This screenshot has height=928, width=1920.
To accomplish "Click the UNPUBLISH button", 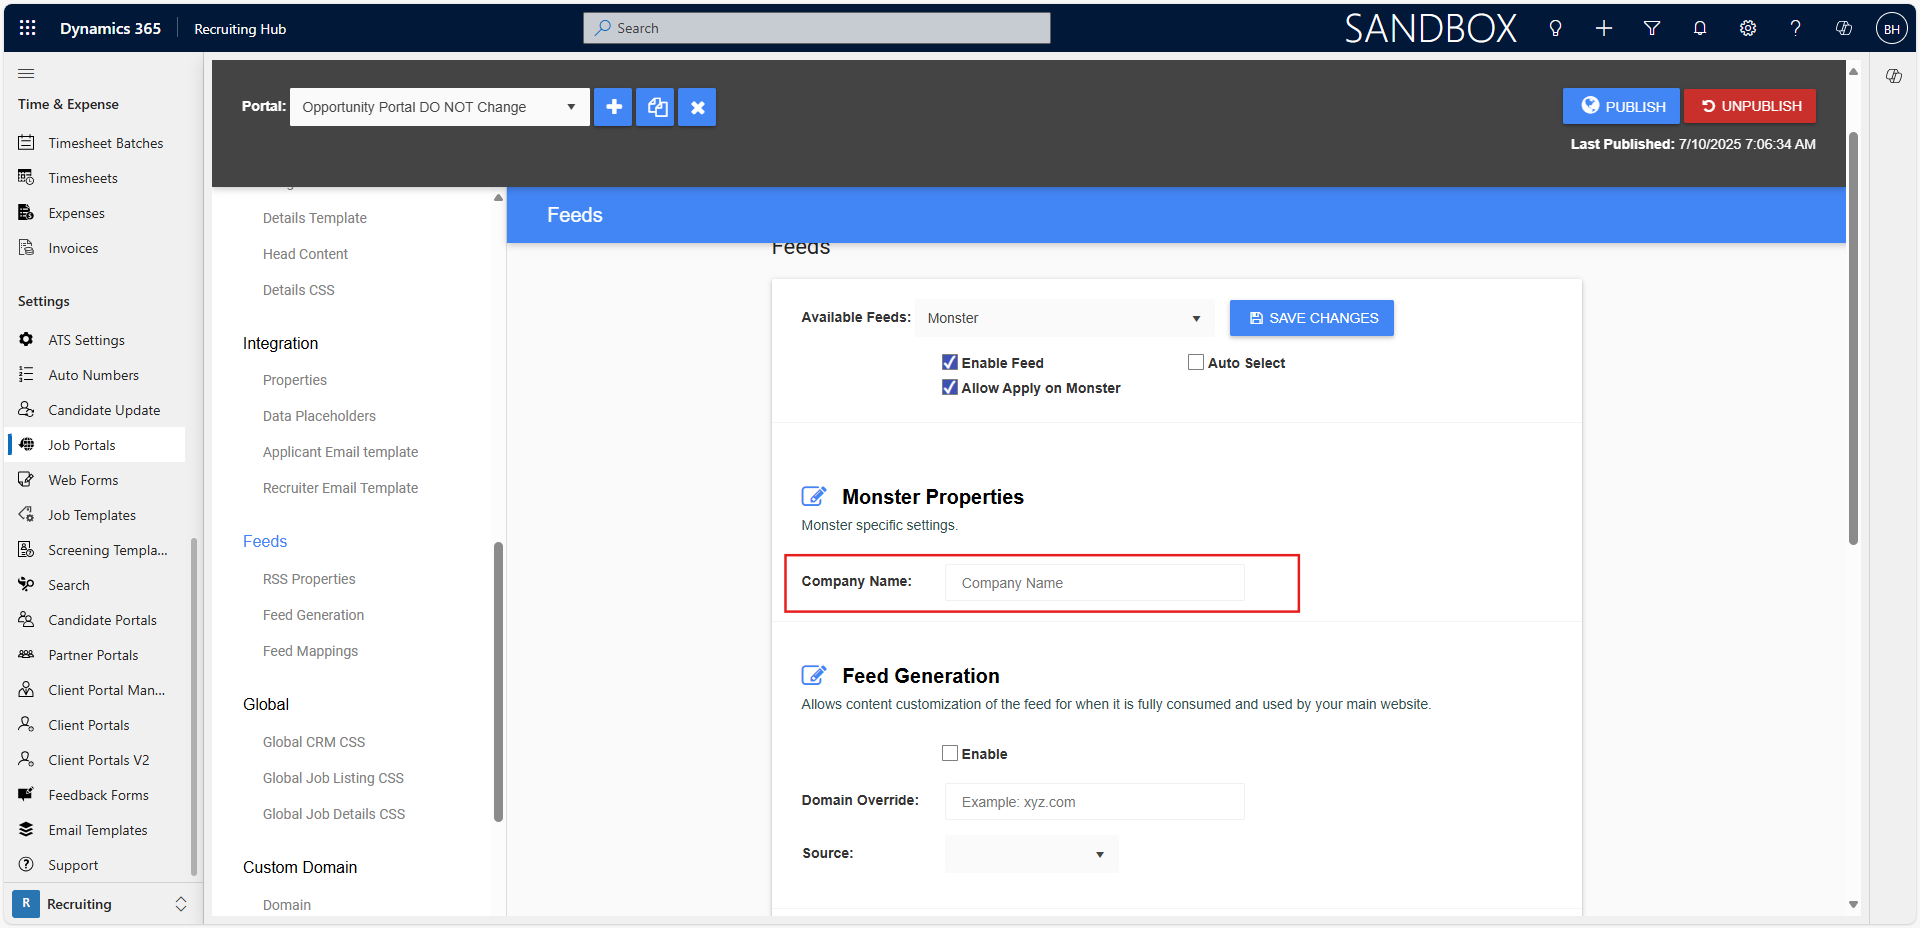I will coord(1750,106).
